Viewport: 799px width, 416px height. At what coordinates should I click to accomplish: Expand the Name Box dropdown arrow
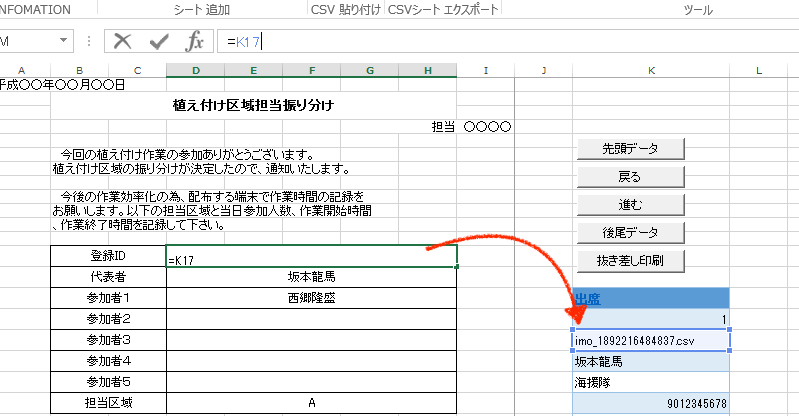64,41
